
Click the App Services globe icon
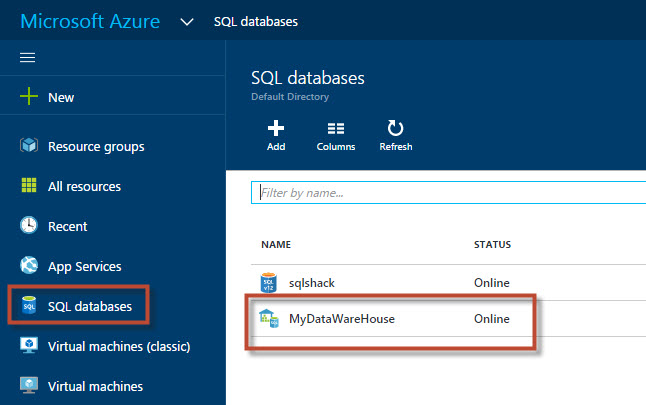pyautogui.click(x=29, y=266)
